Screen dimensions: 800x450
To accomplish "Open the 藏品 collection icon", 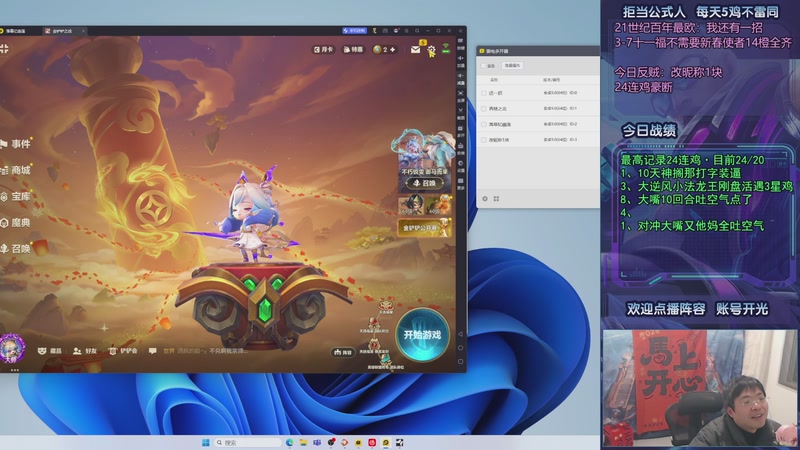I will click(x=49, y=351).
